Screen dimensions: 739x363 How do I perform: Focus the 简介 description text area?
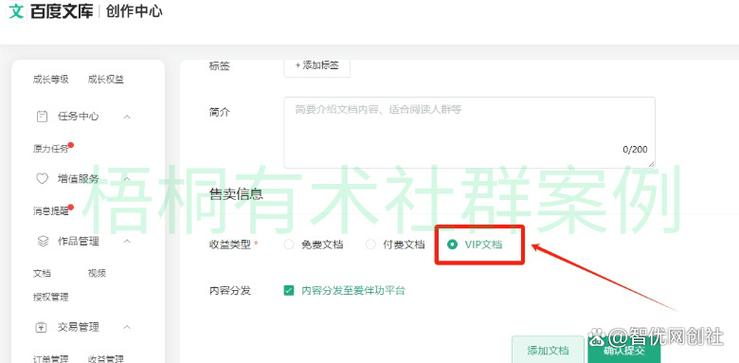pos(469,132)
